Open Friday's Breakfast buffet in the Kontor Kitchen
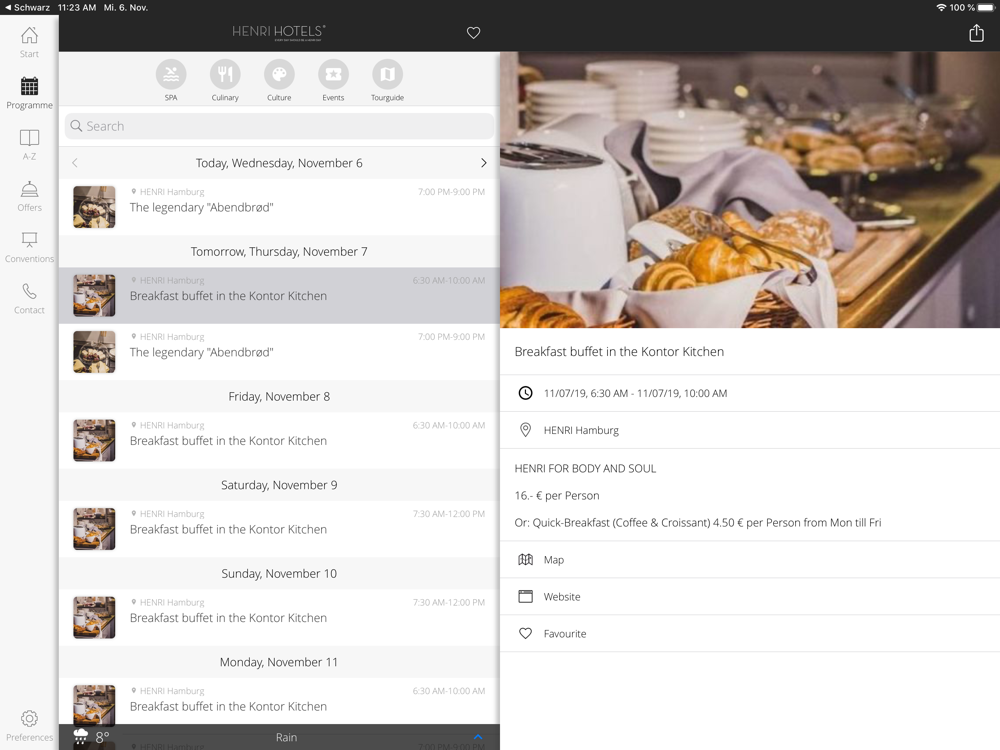Image resolution: width=1000 pixels, height=750 pixels. (x=279, y=441)
